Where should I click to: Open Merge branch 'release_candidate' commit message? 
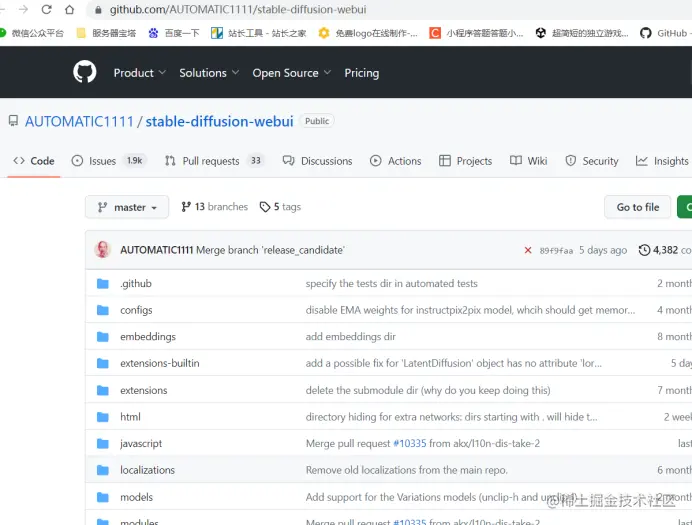click(270, 250)
